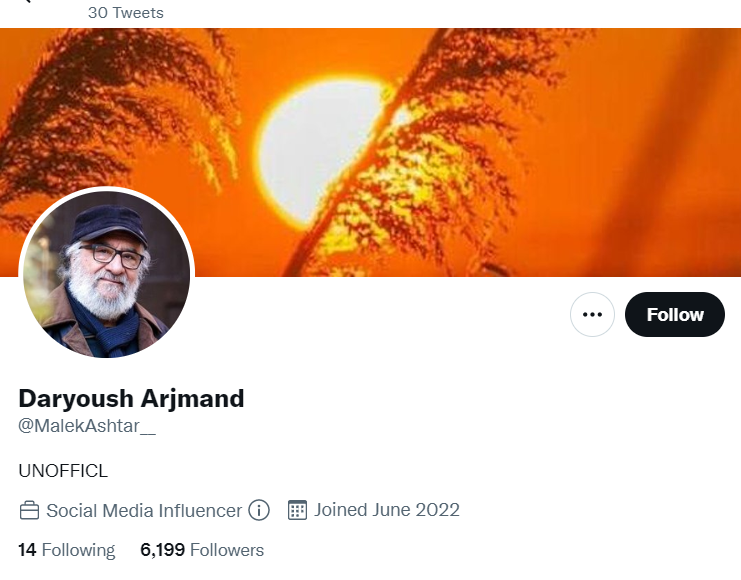The width and height of the screenshot is (741, 580).
Task: Open the three-dot more options menu
Action: pos(592,314)
